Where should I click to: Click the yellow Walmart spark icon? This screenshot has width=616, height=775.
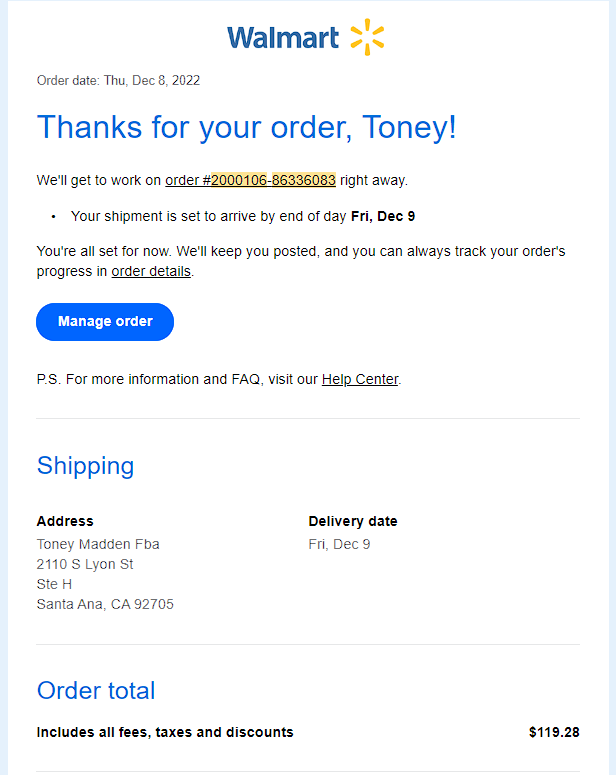[x=367, y=38]
